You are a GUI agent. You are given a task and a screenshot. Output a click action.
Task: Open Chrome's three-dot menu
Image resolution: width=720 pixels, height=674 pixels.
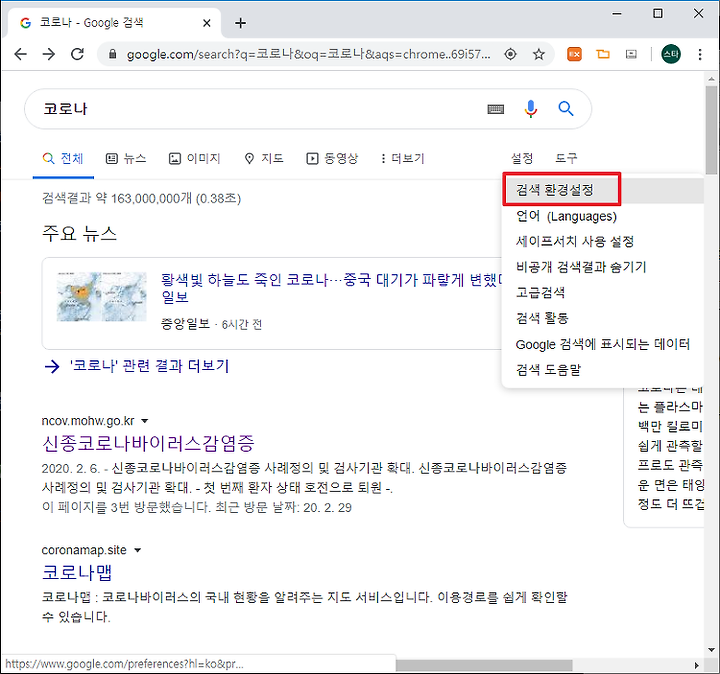[x=700, y=55]
